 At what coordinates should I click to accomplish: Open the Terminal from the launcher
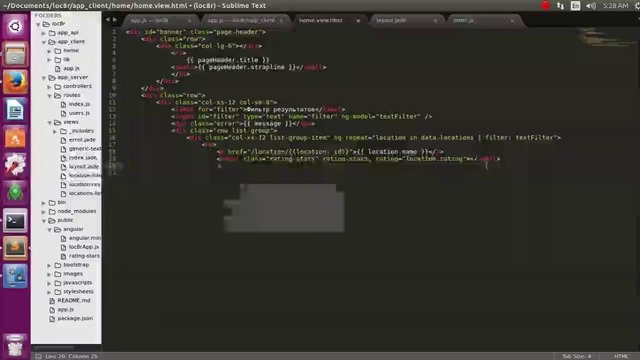pos(15,221)
